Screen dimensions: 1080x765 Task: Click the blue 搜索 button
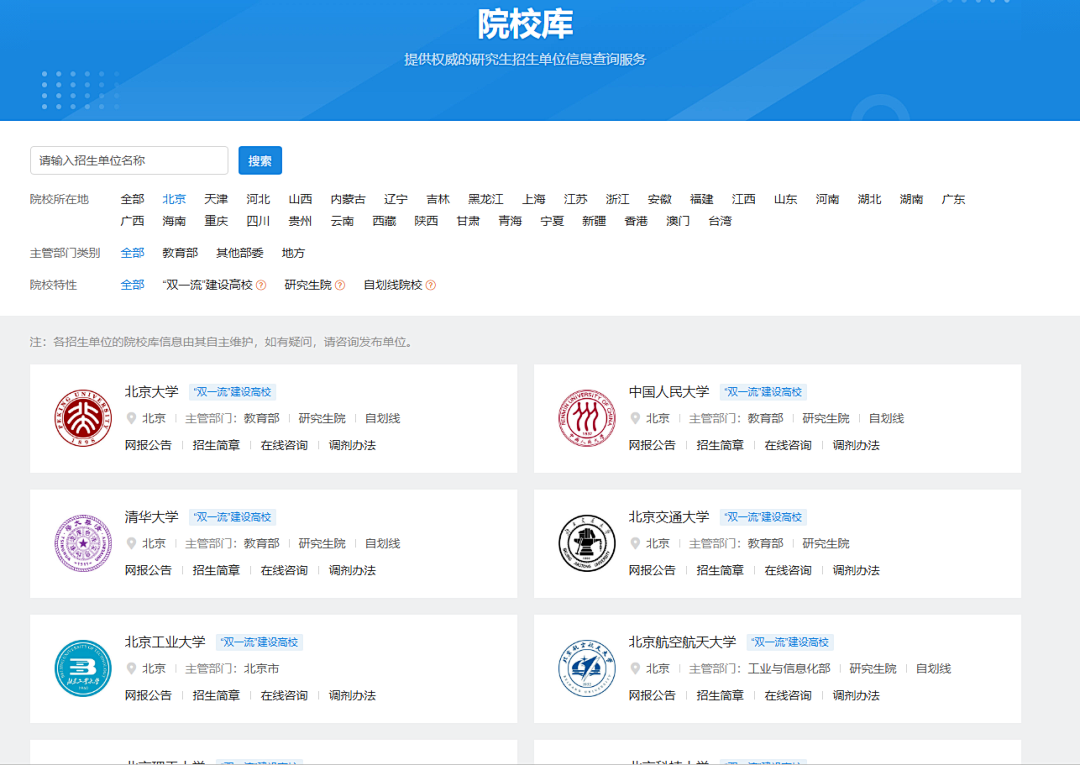(260, 160)
